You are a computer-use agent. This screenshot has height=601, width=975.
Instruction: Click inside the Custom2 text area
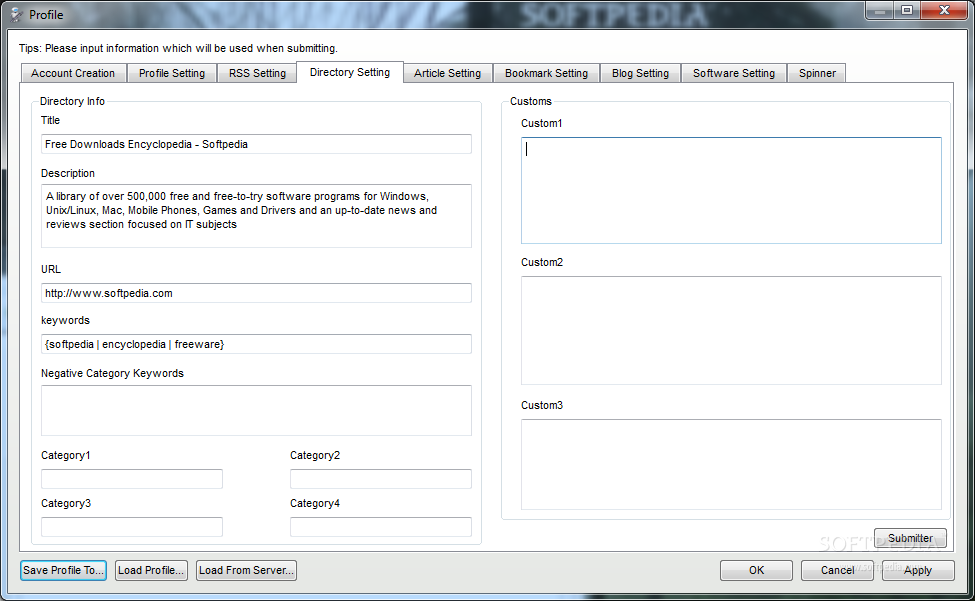click(x=731, y=331)
